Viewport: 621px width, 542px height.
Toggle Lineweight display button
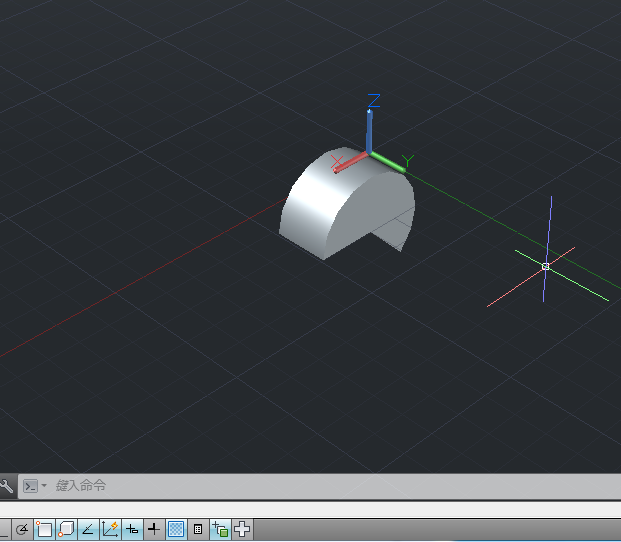[x=154, y=529]
